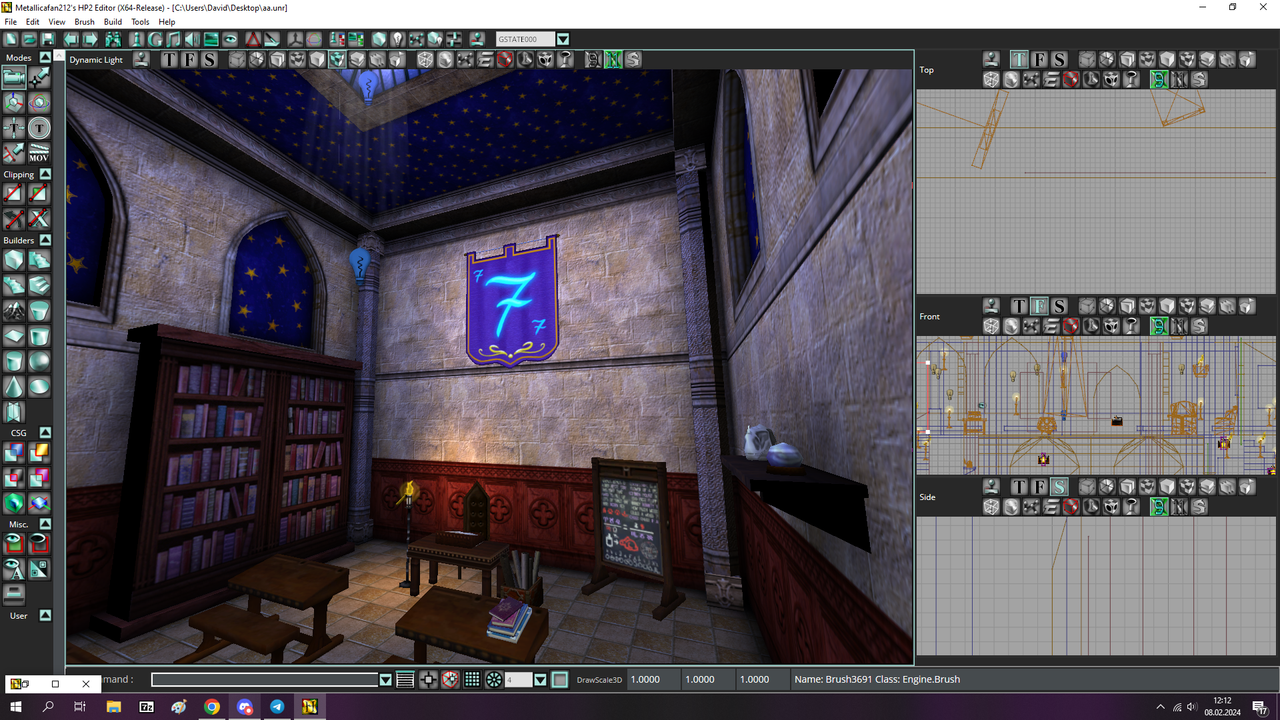Screen dimensions: 1280x720
Task: Click the red triangle 2D shape editor icon
Action: [253, 39]
